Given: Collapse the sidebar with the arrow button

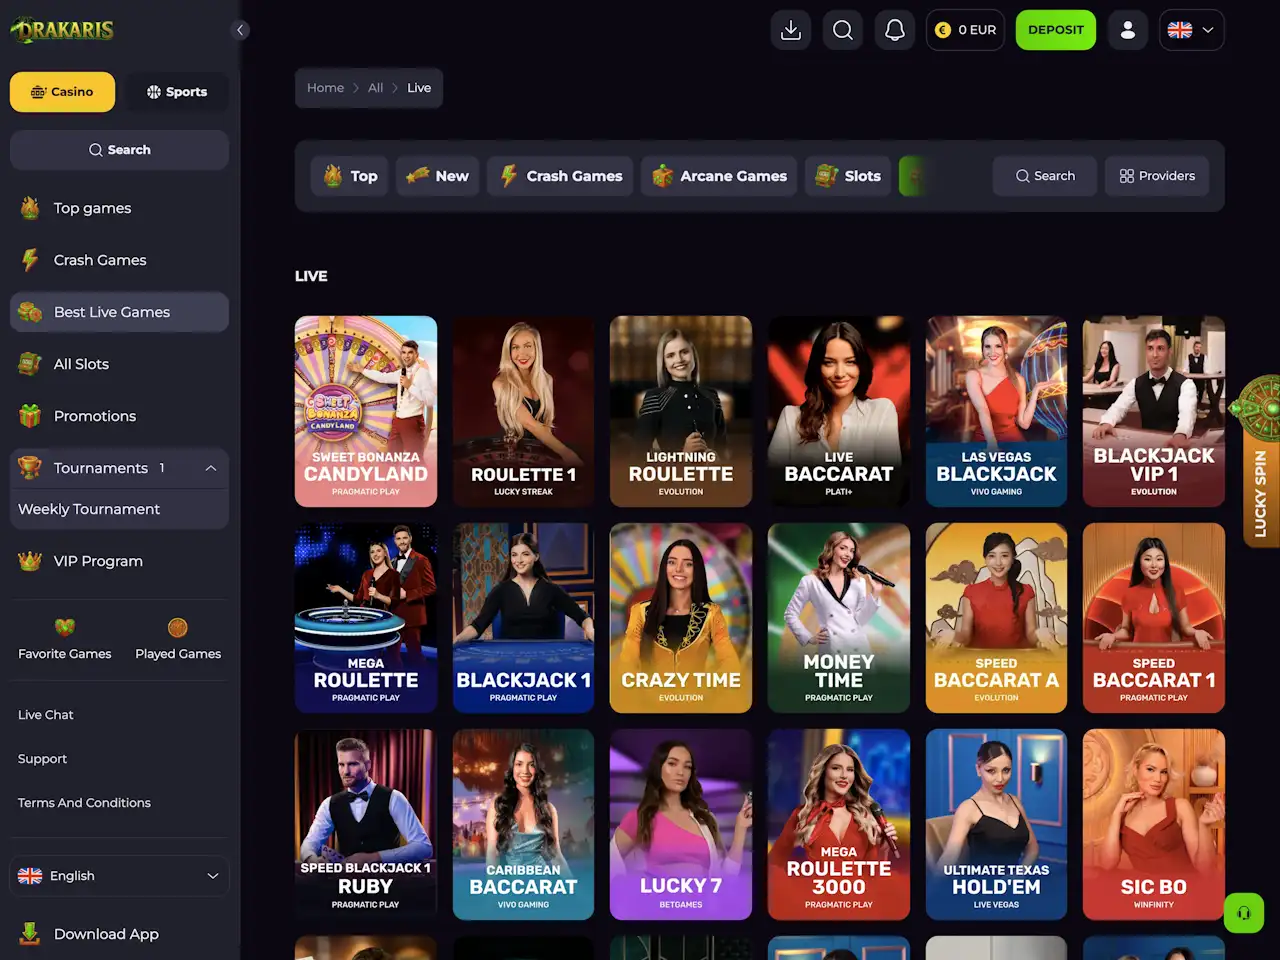Looking at the screenshot, I should click(240, 30).
